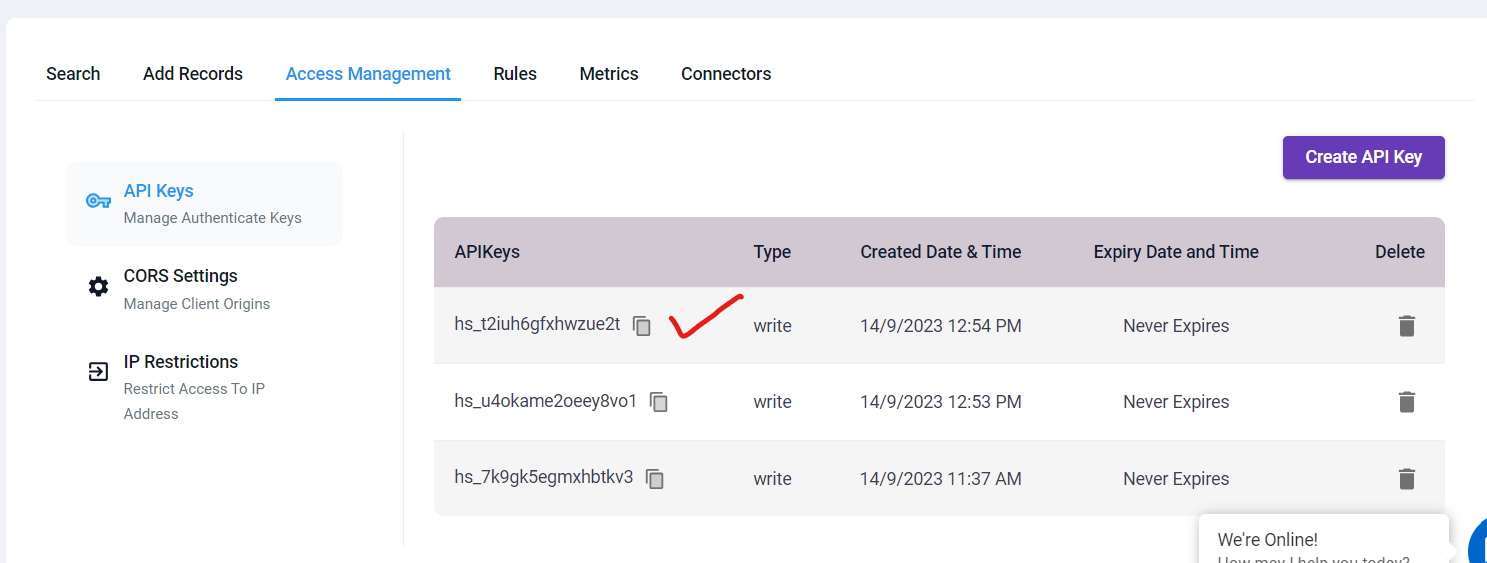The width and height of the screenshot is (1487, 563).
Task: Click the date 14/9/2023 11:37 AM
Action: [941, 479]
